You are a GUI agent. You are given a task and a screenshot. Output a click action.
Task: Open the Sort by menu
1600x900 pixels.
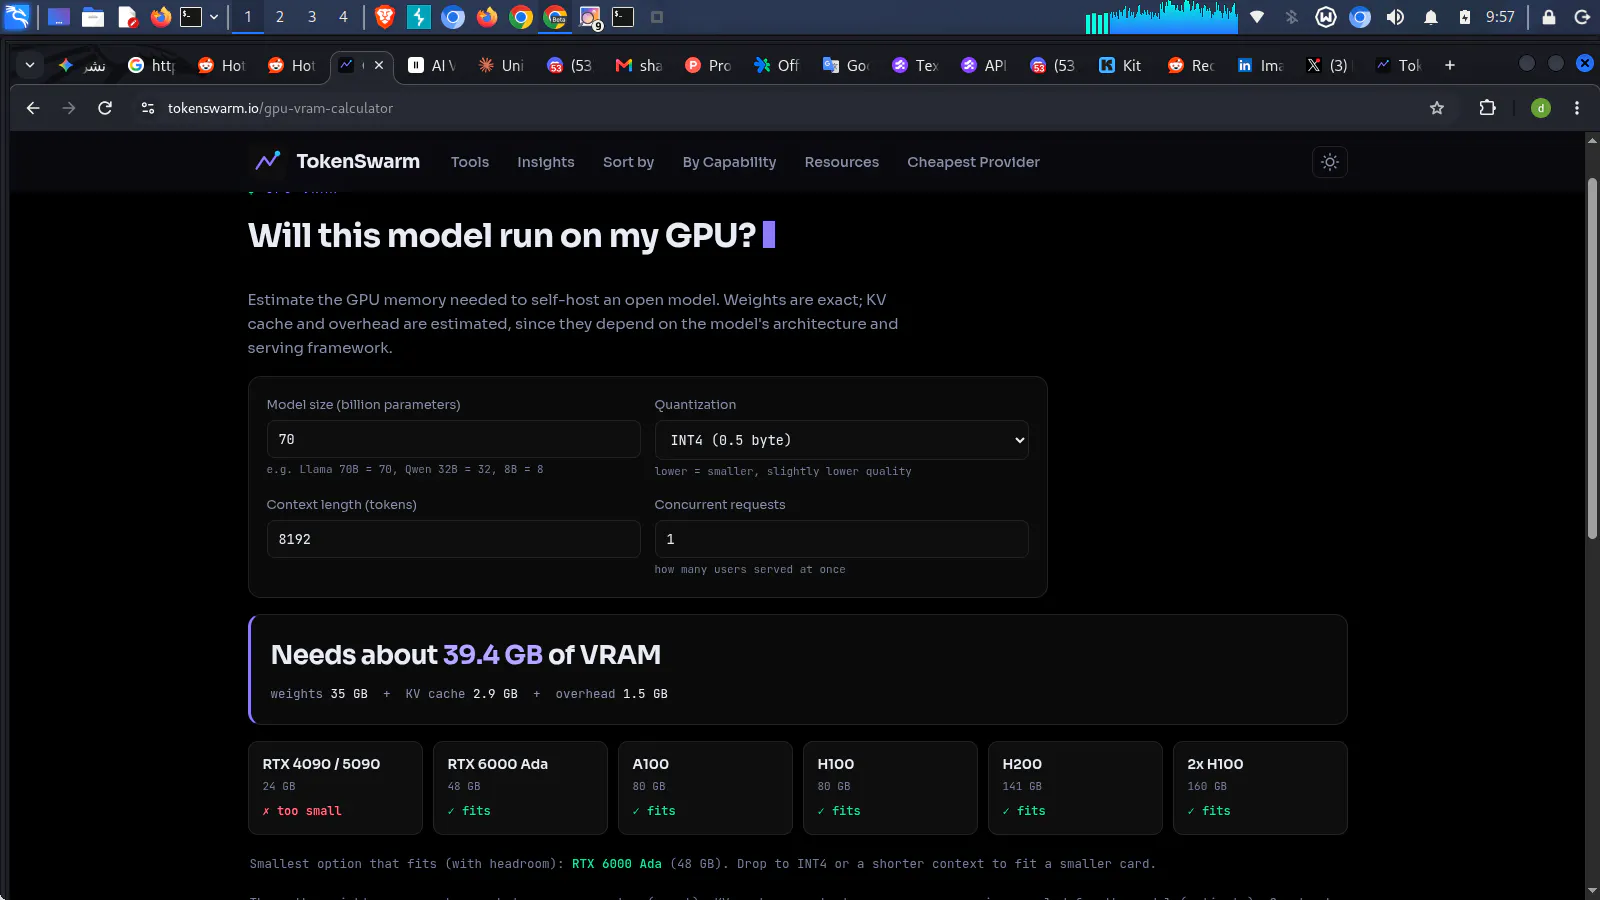628,162
